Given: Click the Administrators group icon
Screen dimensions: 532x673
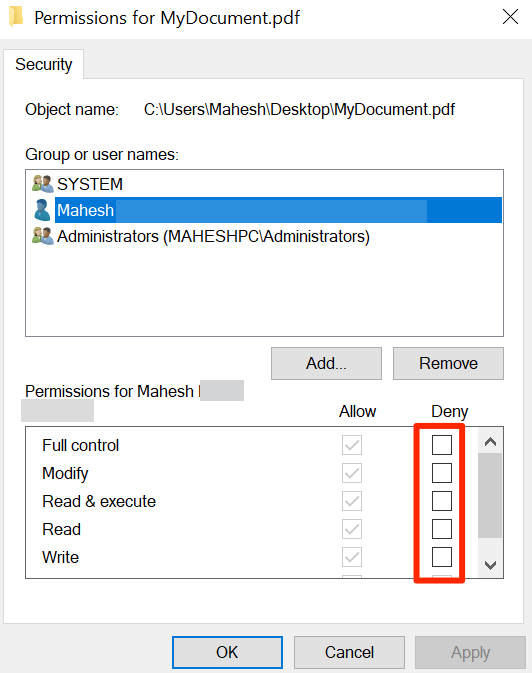Looking at the screenshot, I should (42, 236).
